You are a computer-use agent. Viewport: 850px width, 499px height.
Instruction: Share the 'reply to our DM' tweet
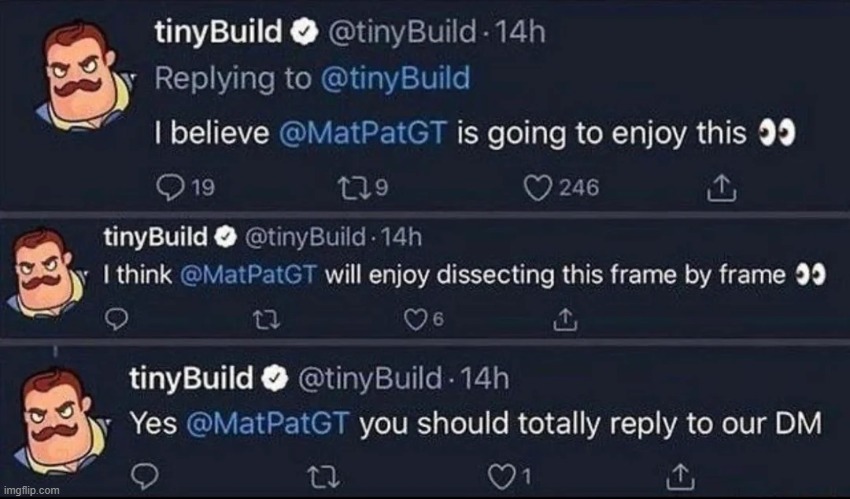pyautogui.click(x=681, y=476)
